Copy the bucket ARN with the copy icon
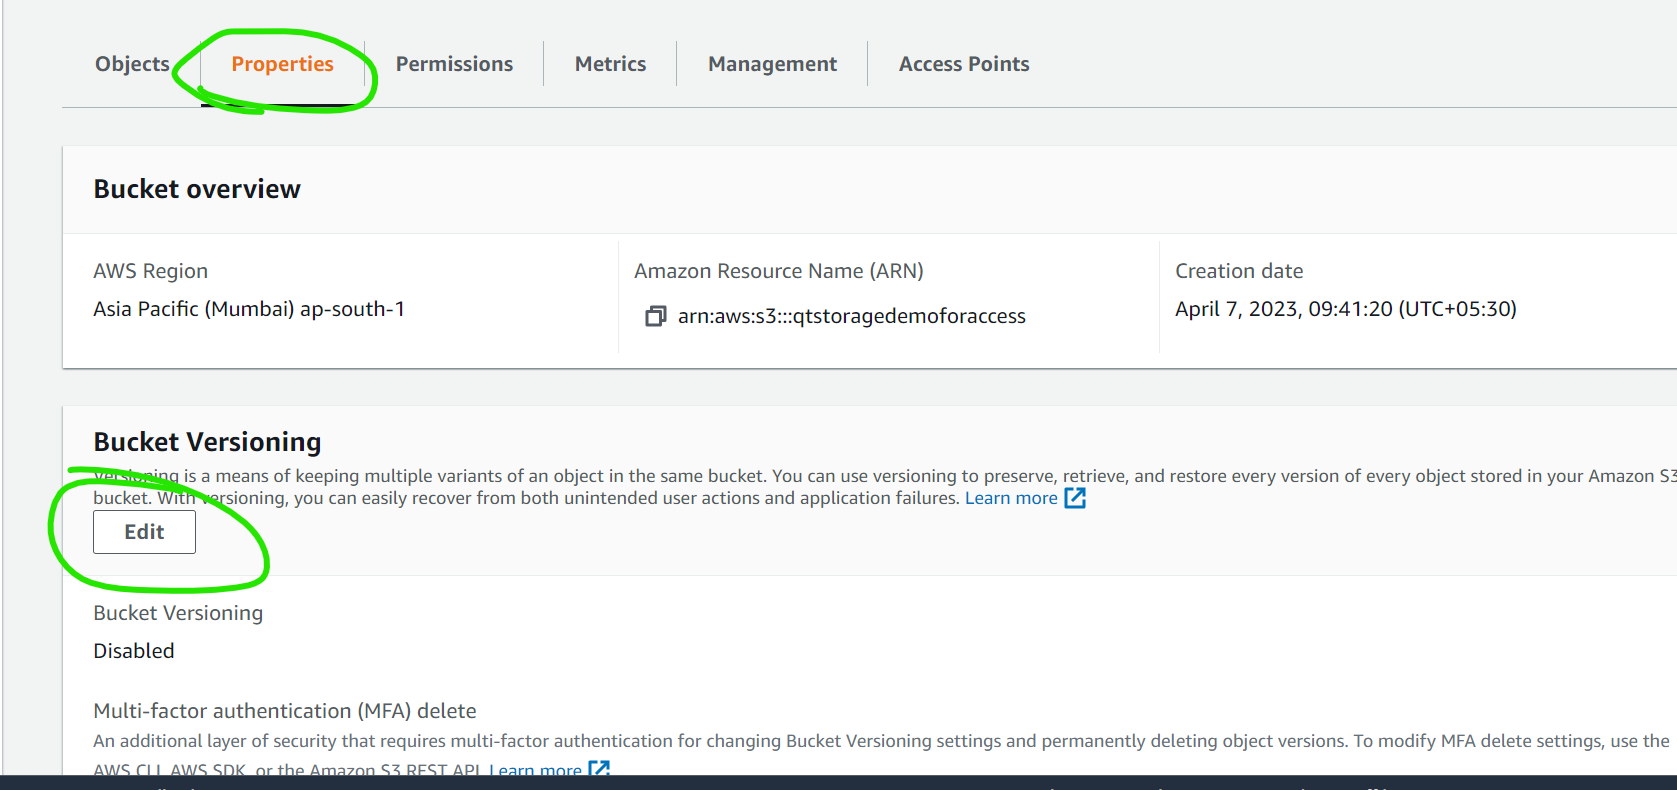 click(656, 316)
